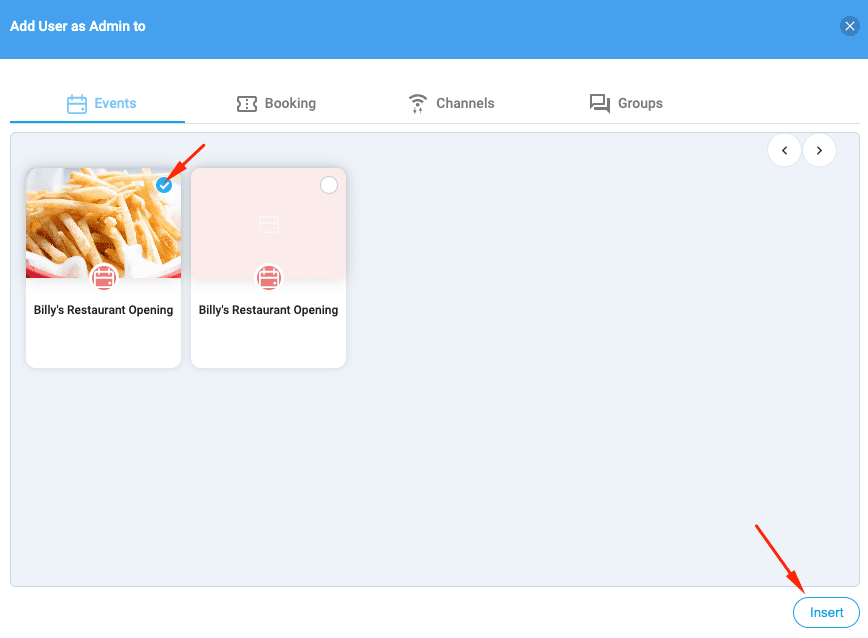The image size is (868, 638).
Task: Click the Booking ticket icon
Action: (x=247, y=103)
